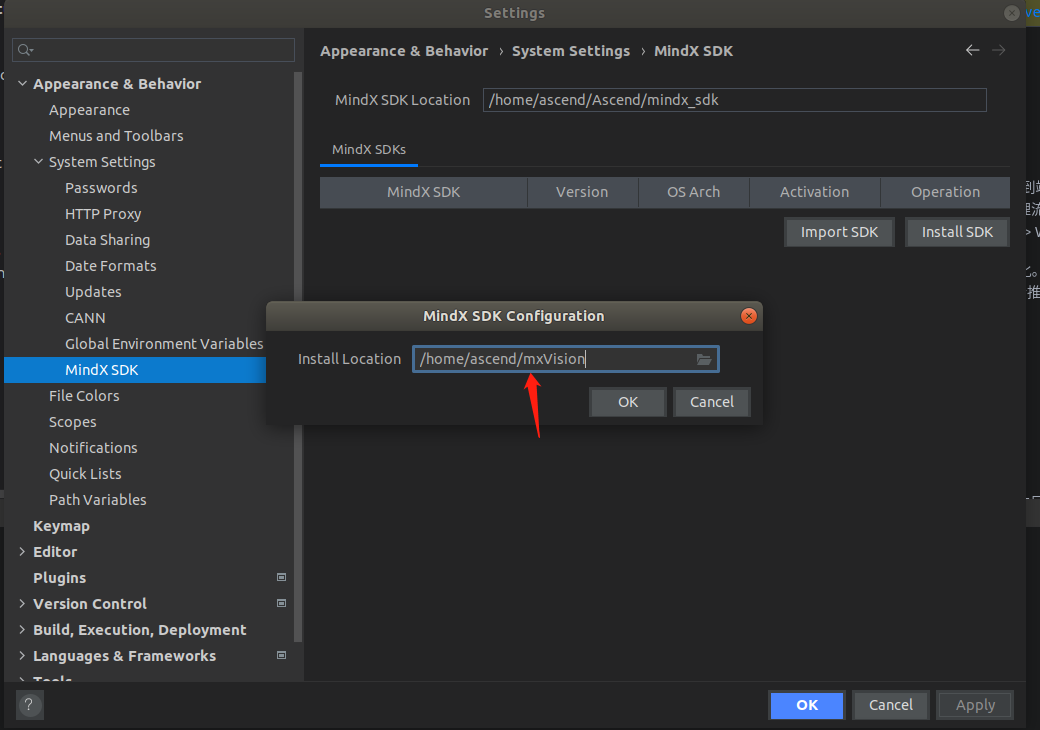The image size is (1040, 730).
Task: Click the search magnifier icon in Settings
Action: click(x=25, y=50)
